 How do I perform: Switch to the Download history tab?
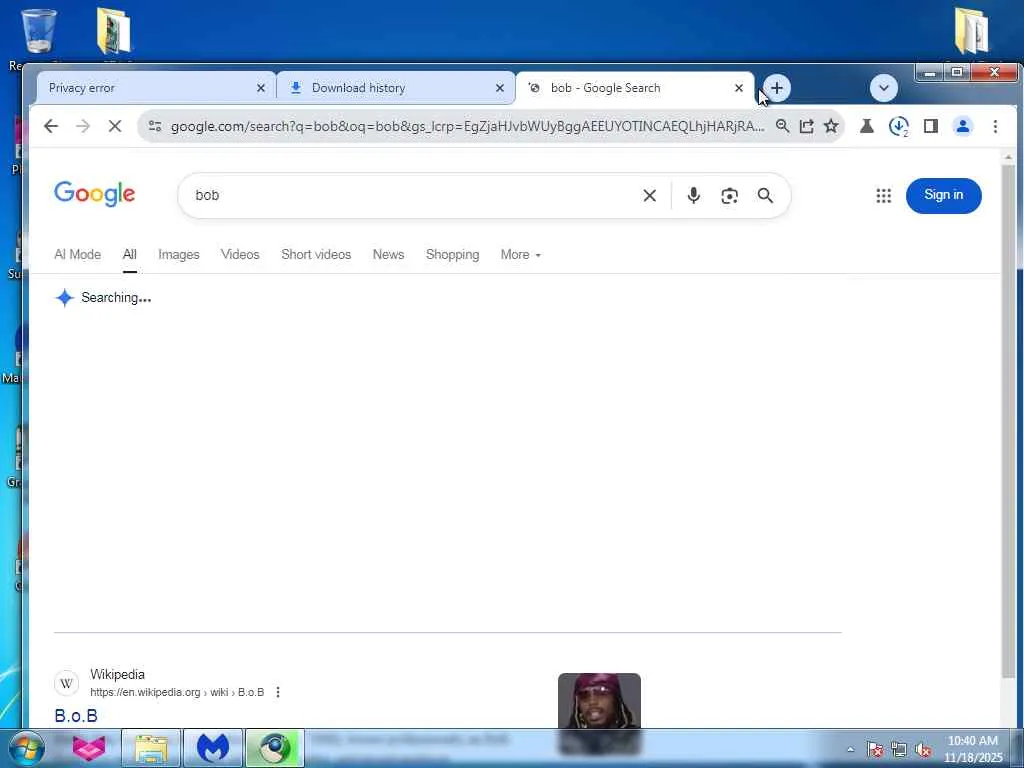(x=395, y=88)
